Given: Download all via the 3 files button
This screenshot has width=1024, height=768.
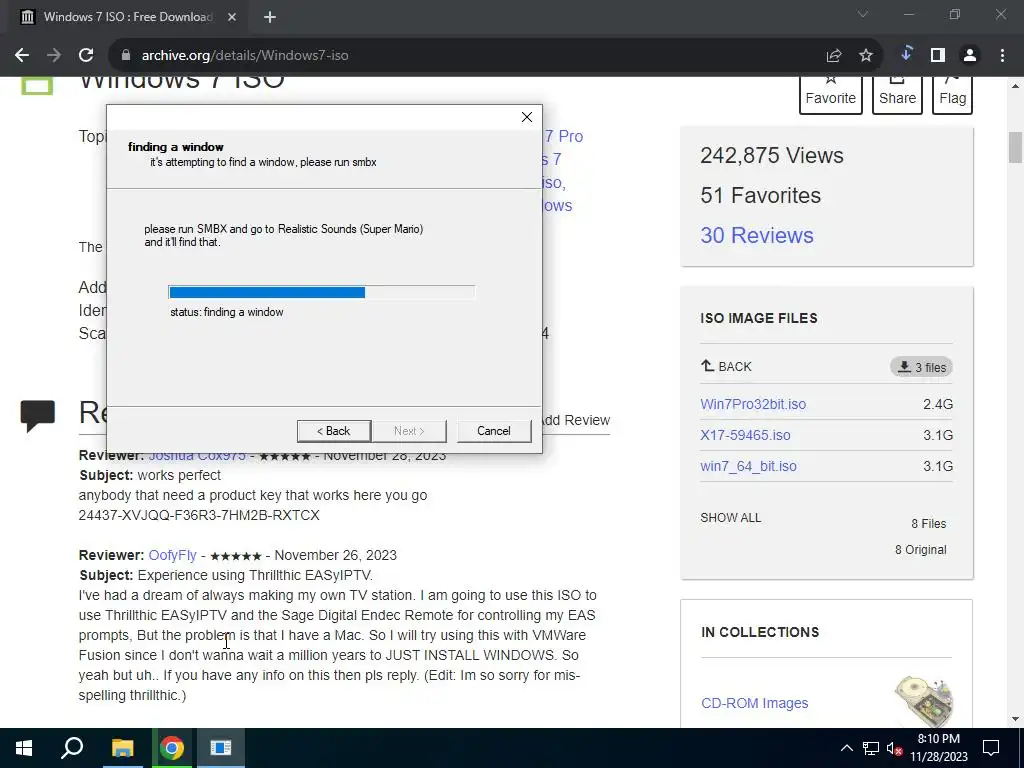Looking at the screenshot, I should tap(921, 367).
